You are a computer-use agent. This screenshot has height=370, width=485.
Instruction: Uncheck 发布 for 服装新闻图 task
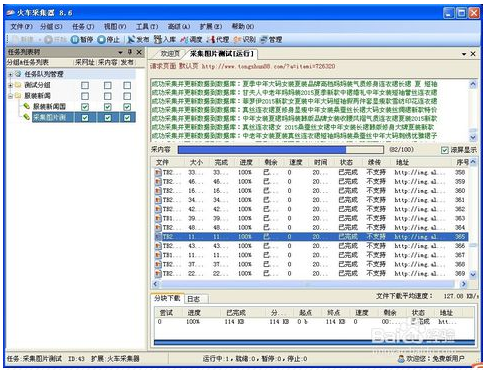[x=127, y=107]
